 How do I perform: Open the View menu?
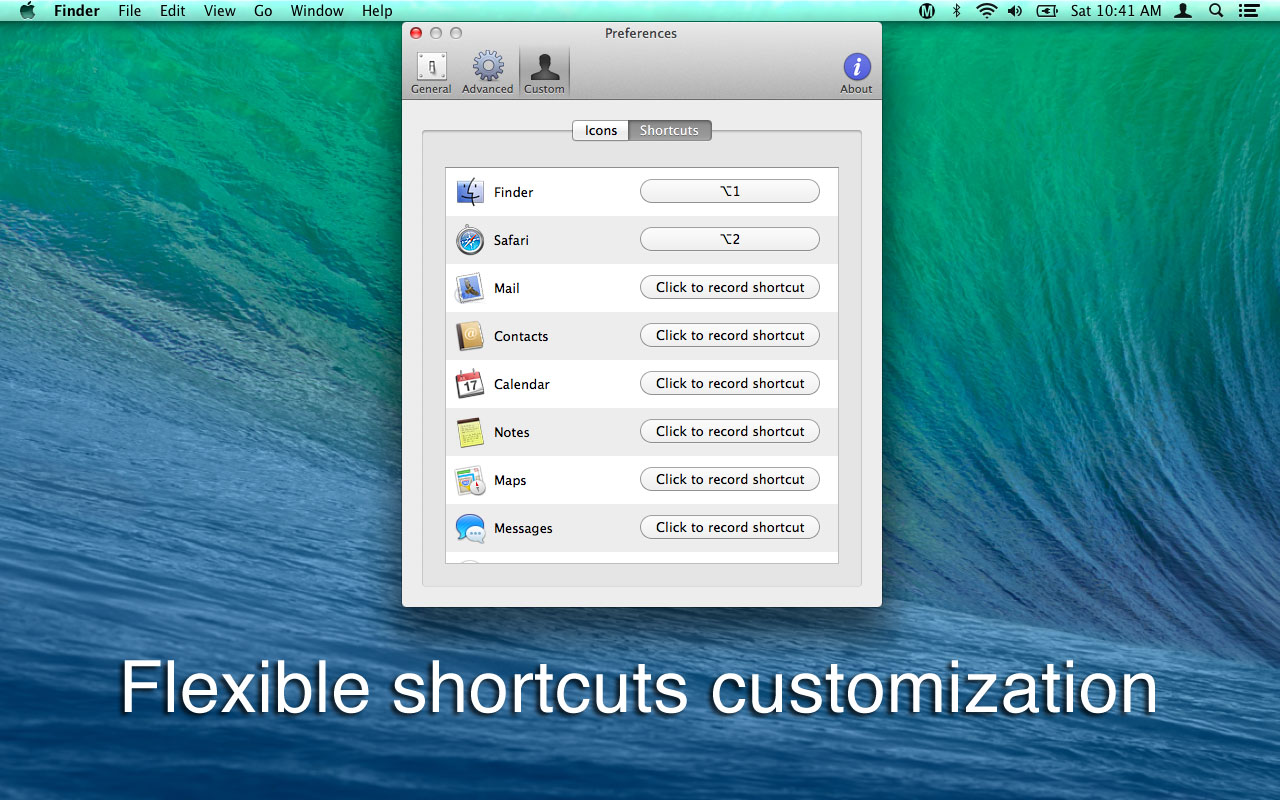click(x=220, y=11)
